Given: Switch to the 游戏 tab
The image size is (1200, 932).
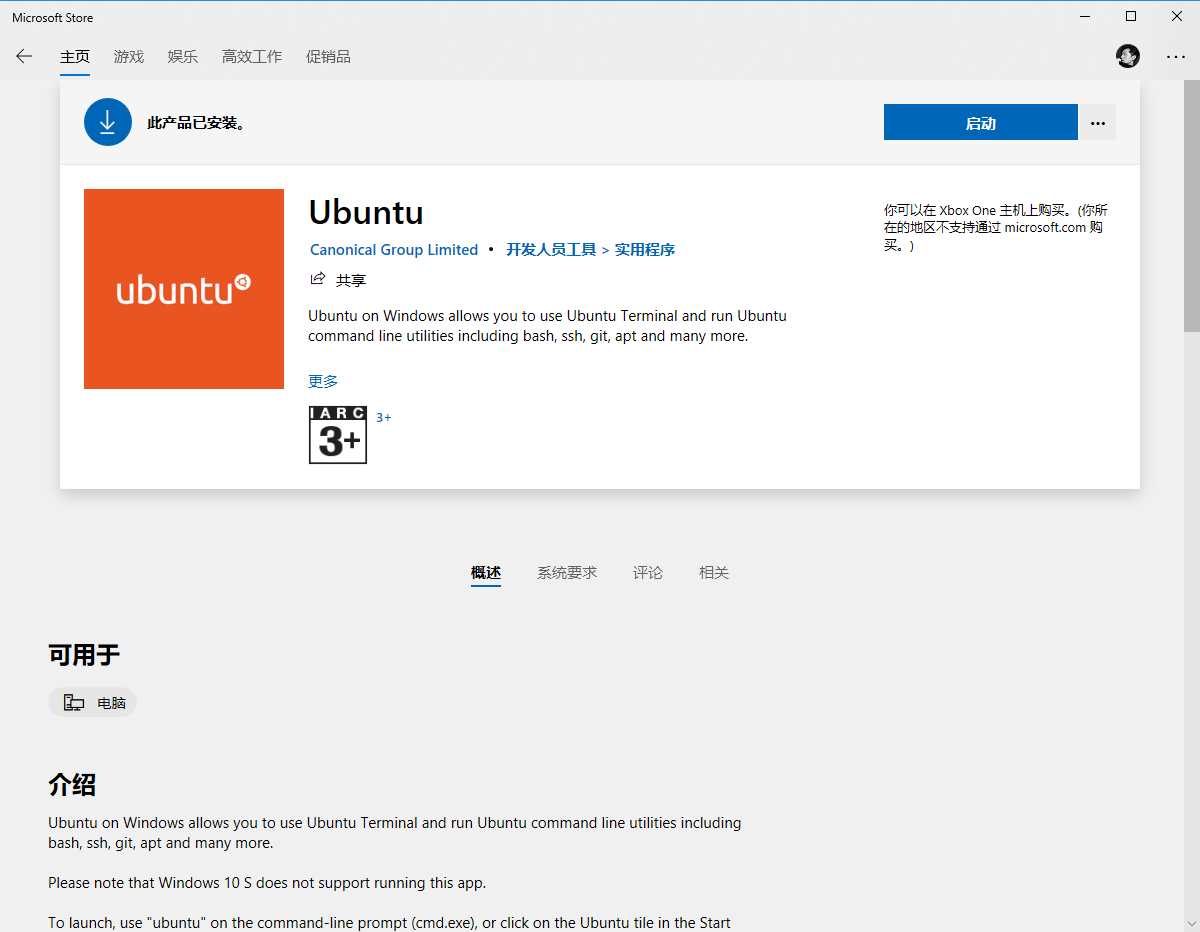Looking at the screenshot, I should (x=129, y=57).
